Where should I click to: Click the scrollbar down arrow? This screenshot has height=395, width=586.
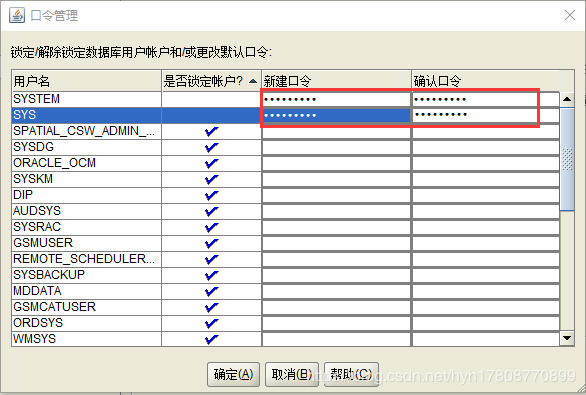(x=567, y=339)
